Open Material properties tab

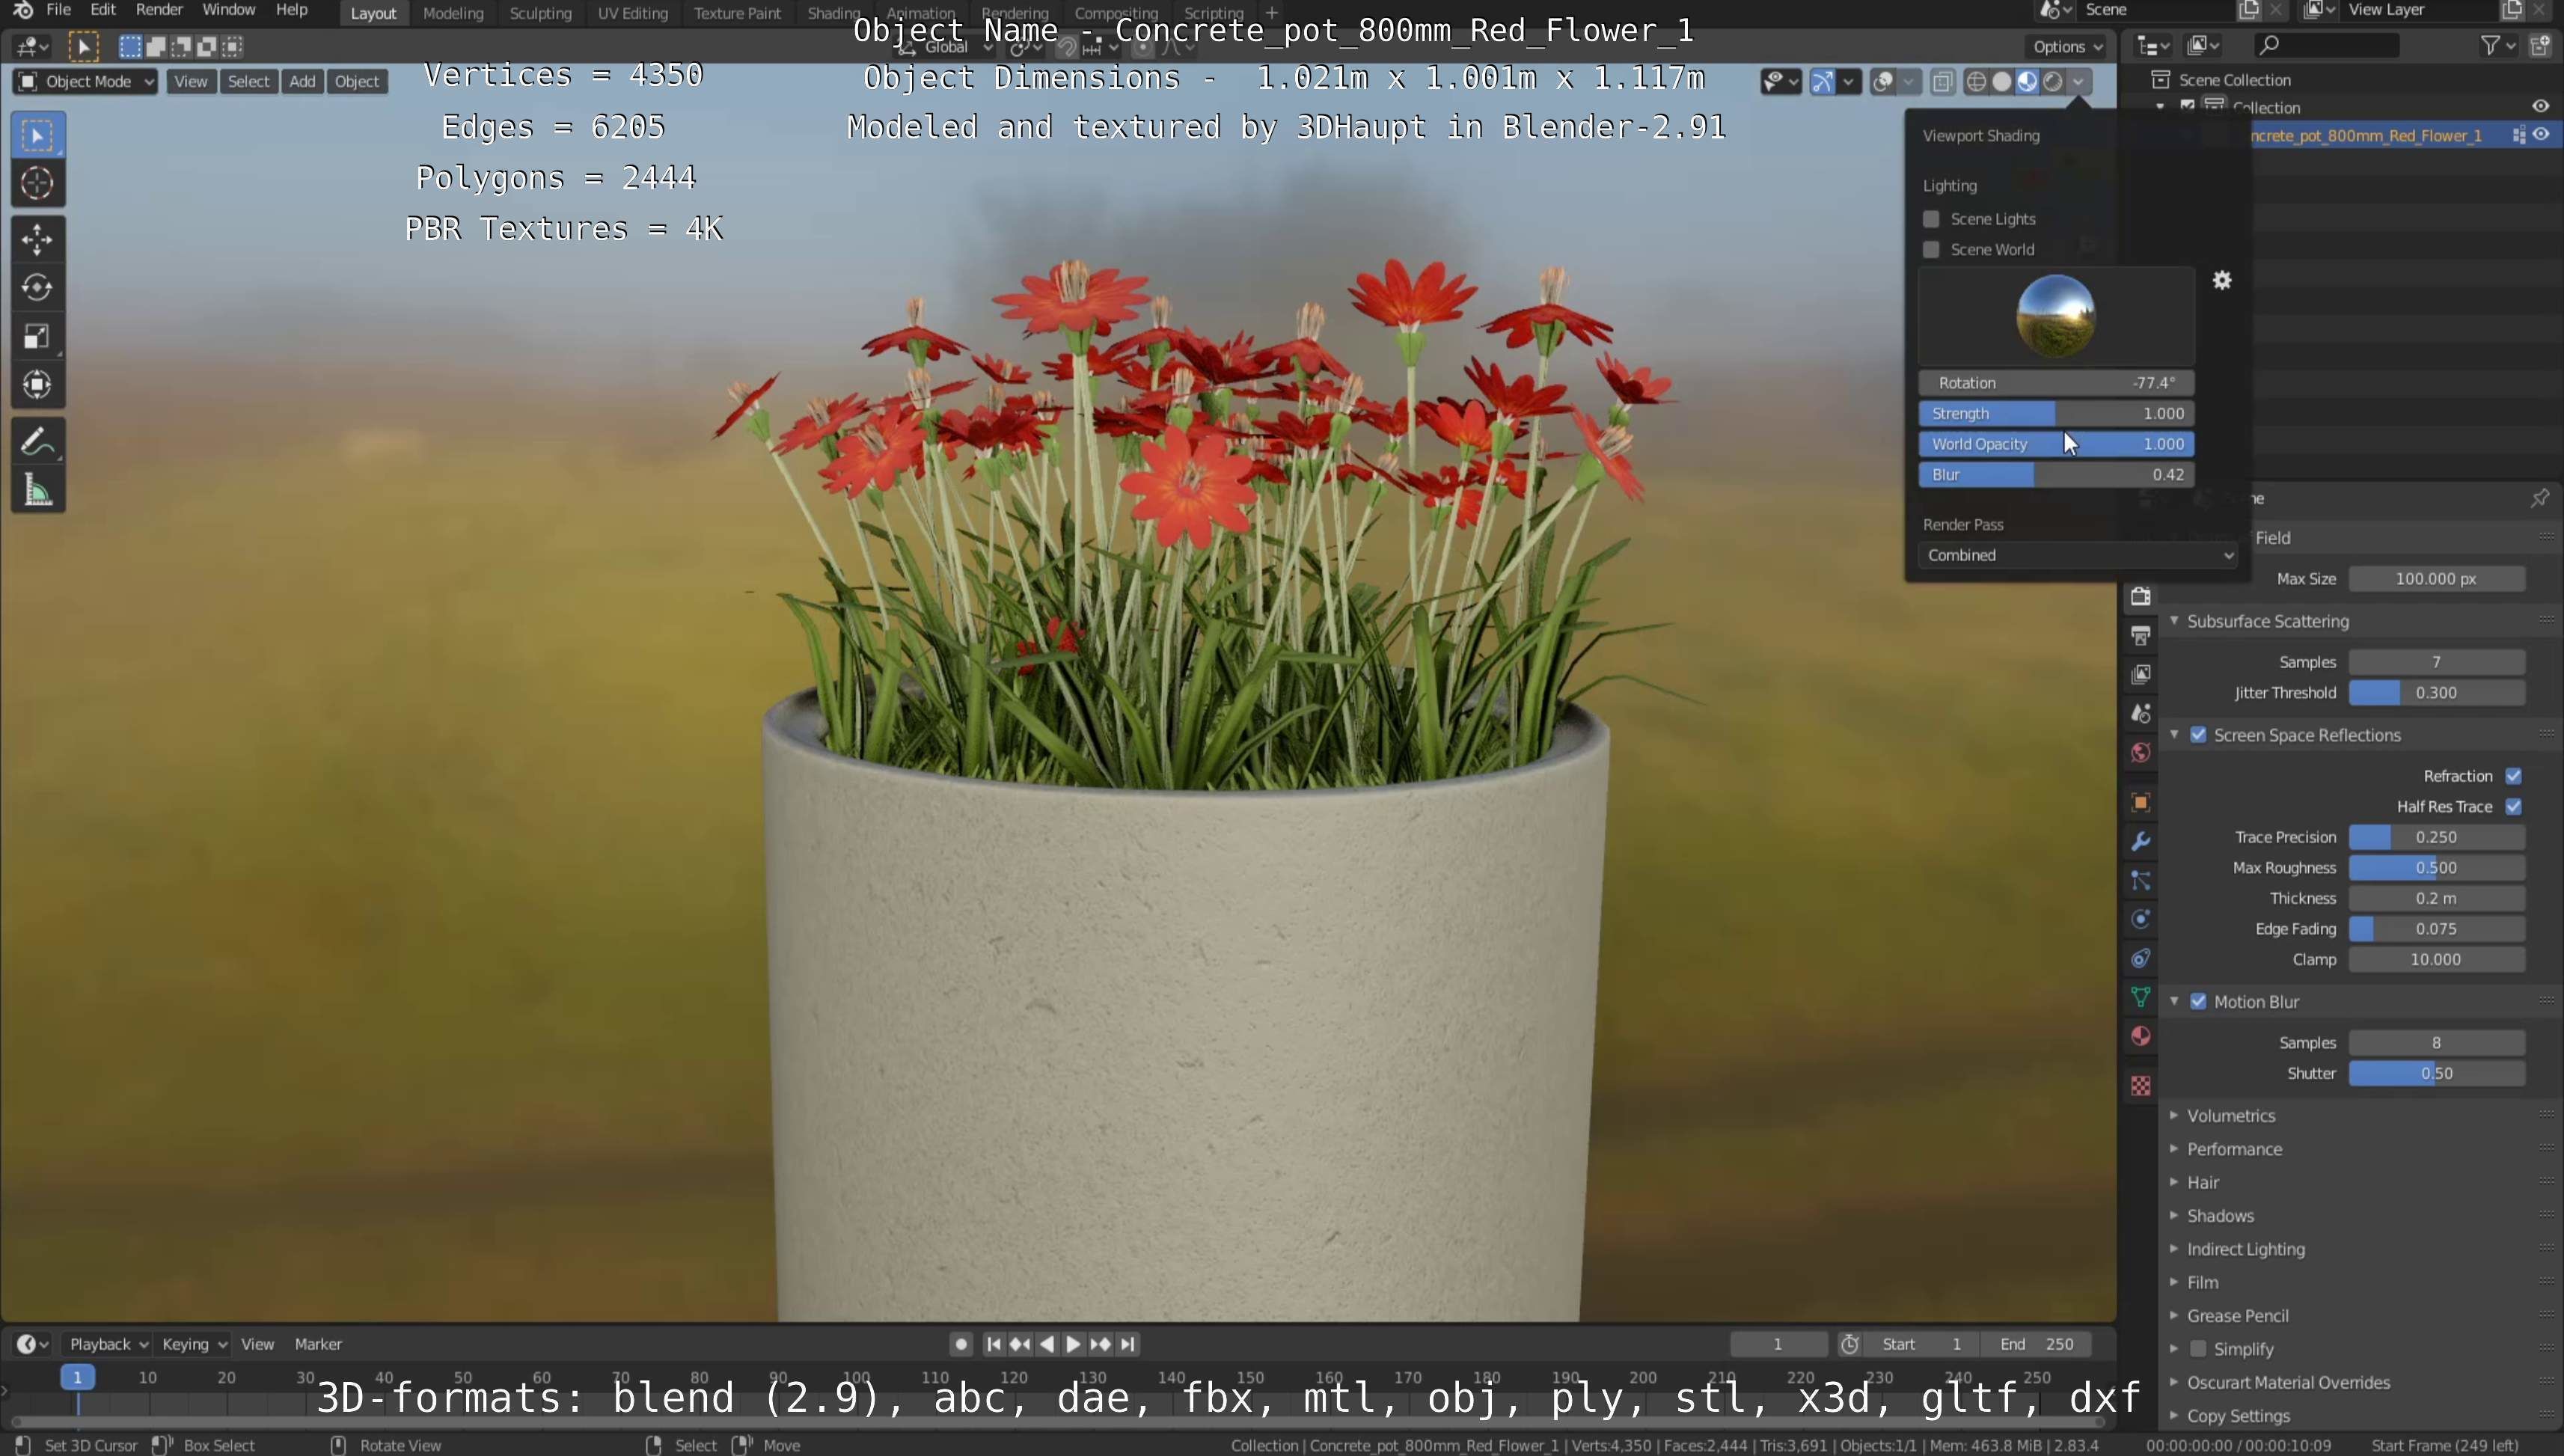click(x=2140, y=1036)
